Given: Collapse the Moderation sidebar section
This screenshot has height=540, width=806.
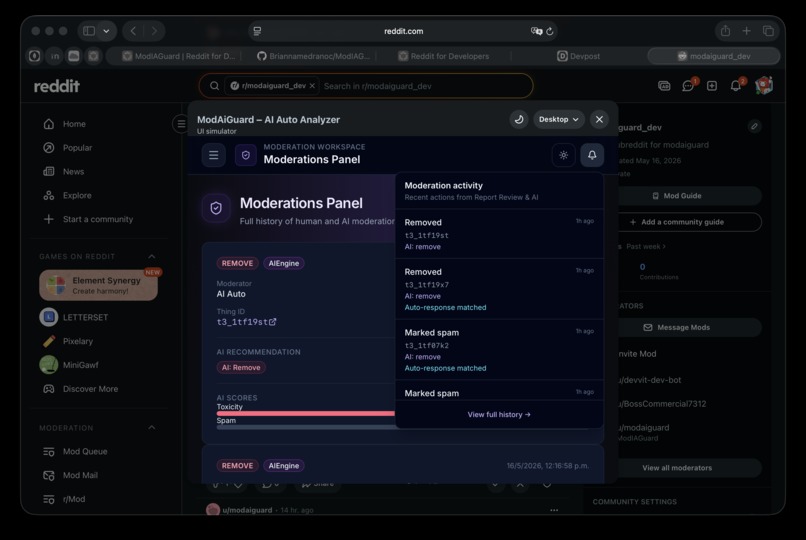Looking at the screenshot, I should pyautogui.click(x=152, y=427).
